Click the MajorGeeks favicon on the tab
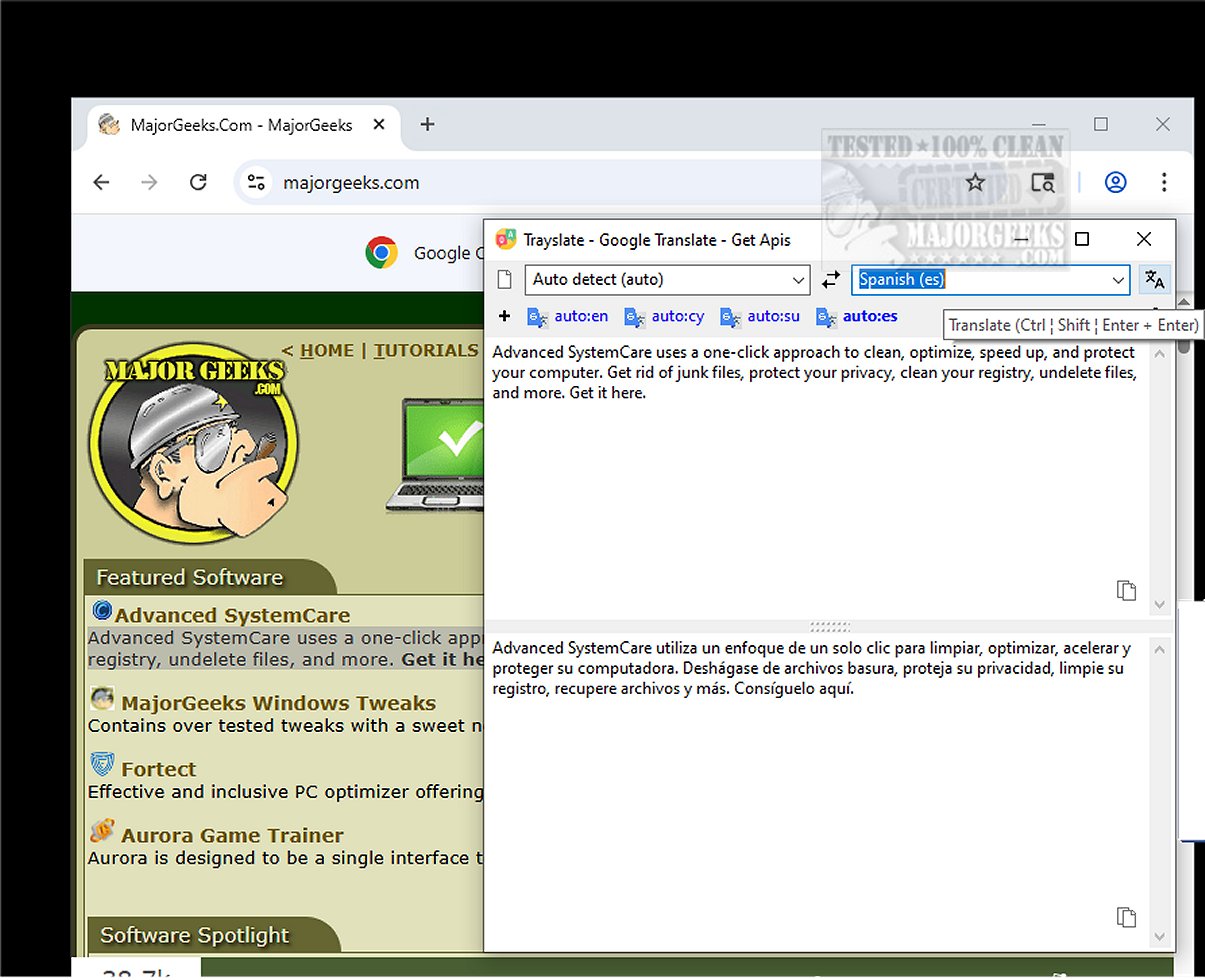 point(110,125)
